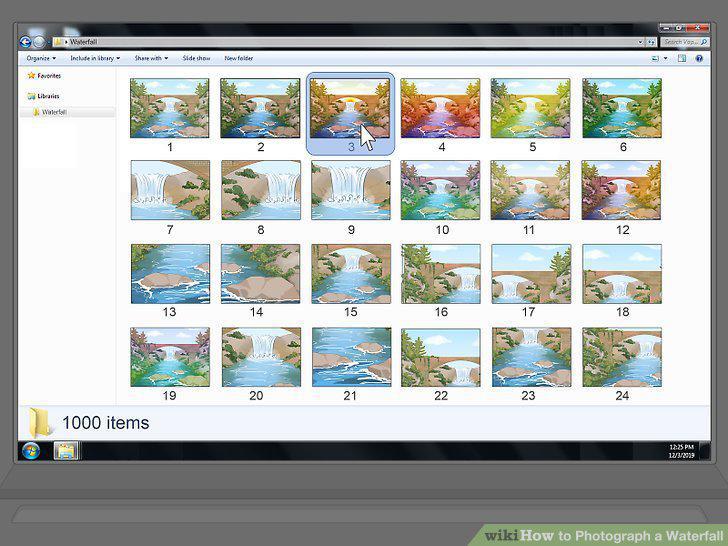
Task: Click the Show desktop strip on taskbar
Action: (x=704, y=451)
